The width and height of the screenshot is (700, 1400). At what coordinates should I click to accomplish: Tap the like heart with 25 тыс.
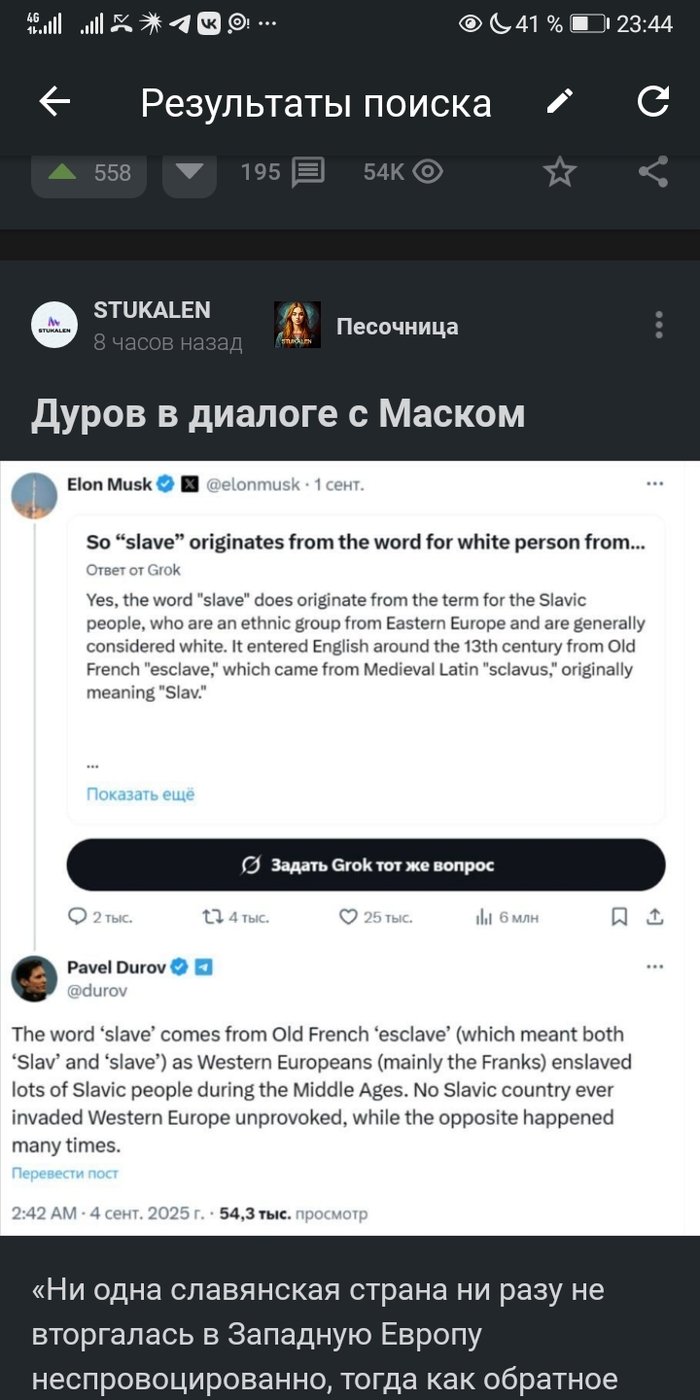[x=349, y=917]
